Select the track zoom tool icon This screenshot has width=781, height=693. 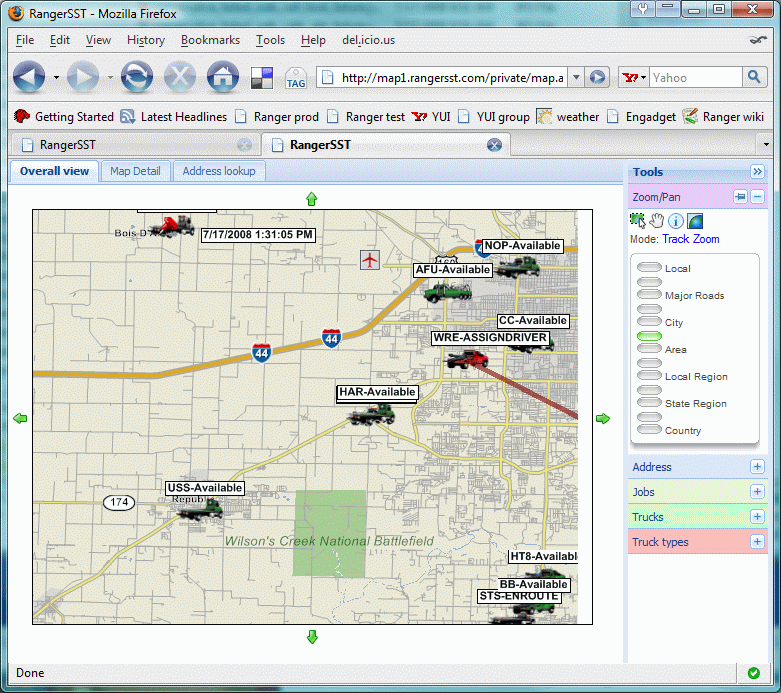tap(638, 221)
